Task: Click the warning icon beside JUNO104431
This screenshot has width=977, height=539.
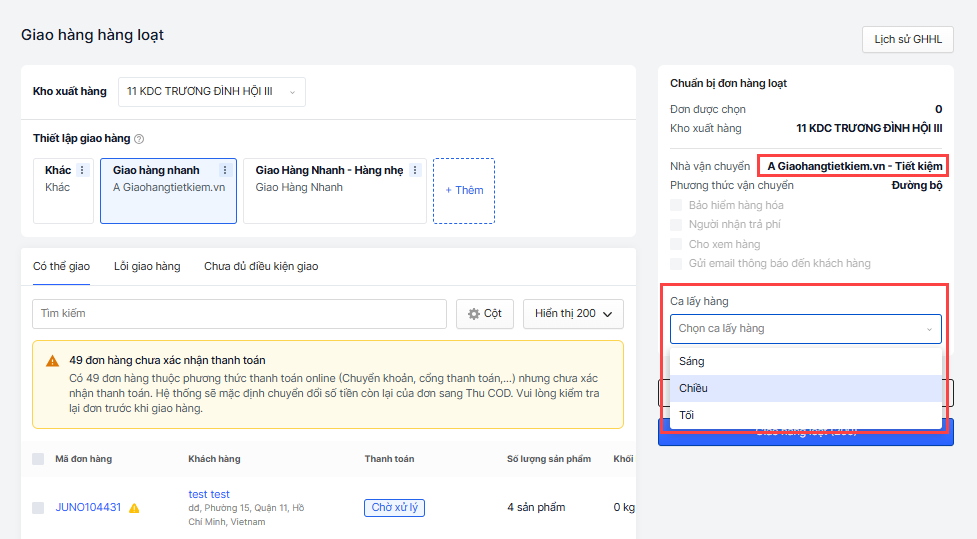Action: tap(134, 508)
